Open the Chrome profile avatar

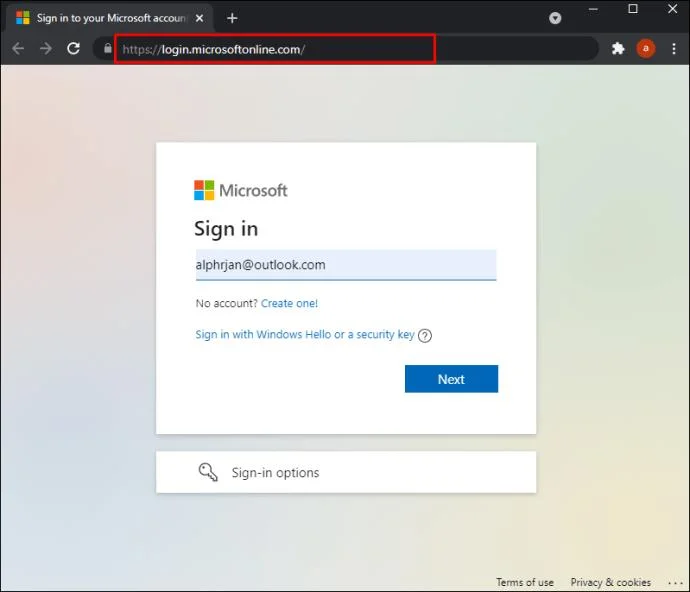[x=646, y=48]
